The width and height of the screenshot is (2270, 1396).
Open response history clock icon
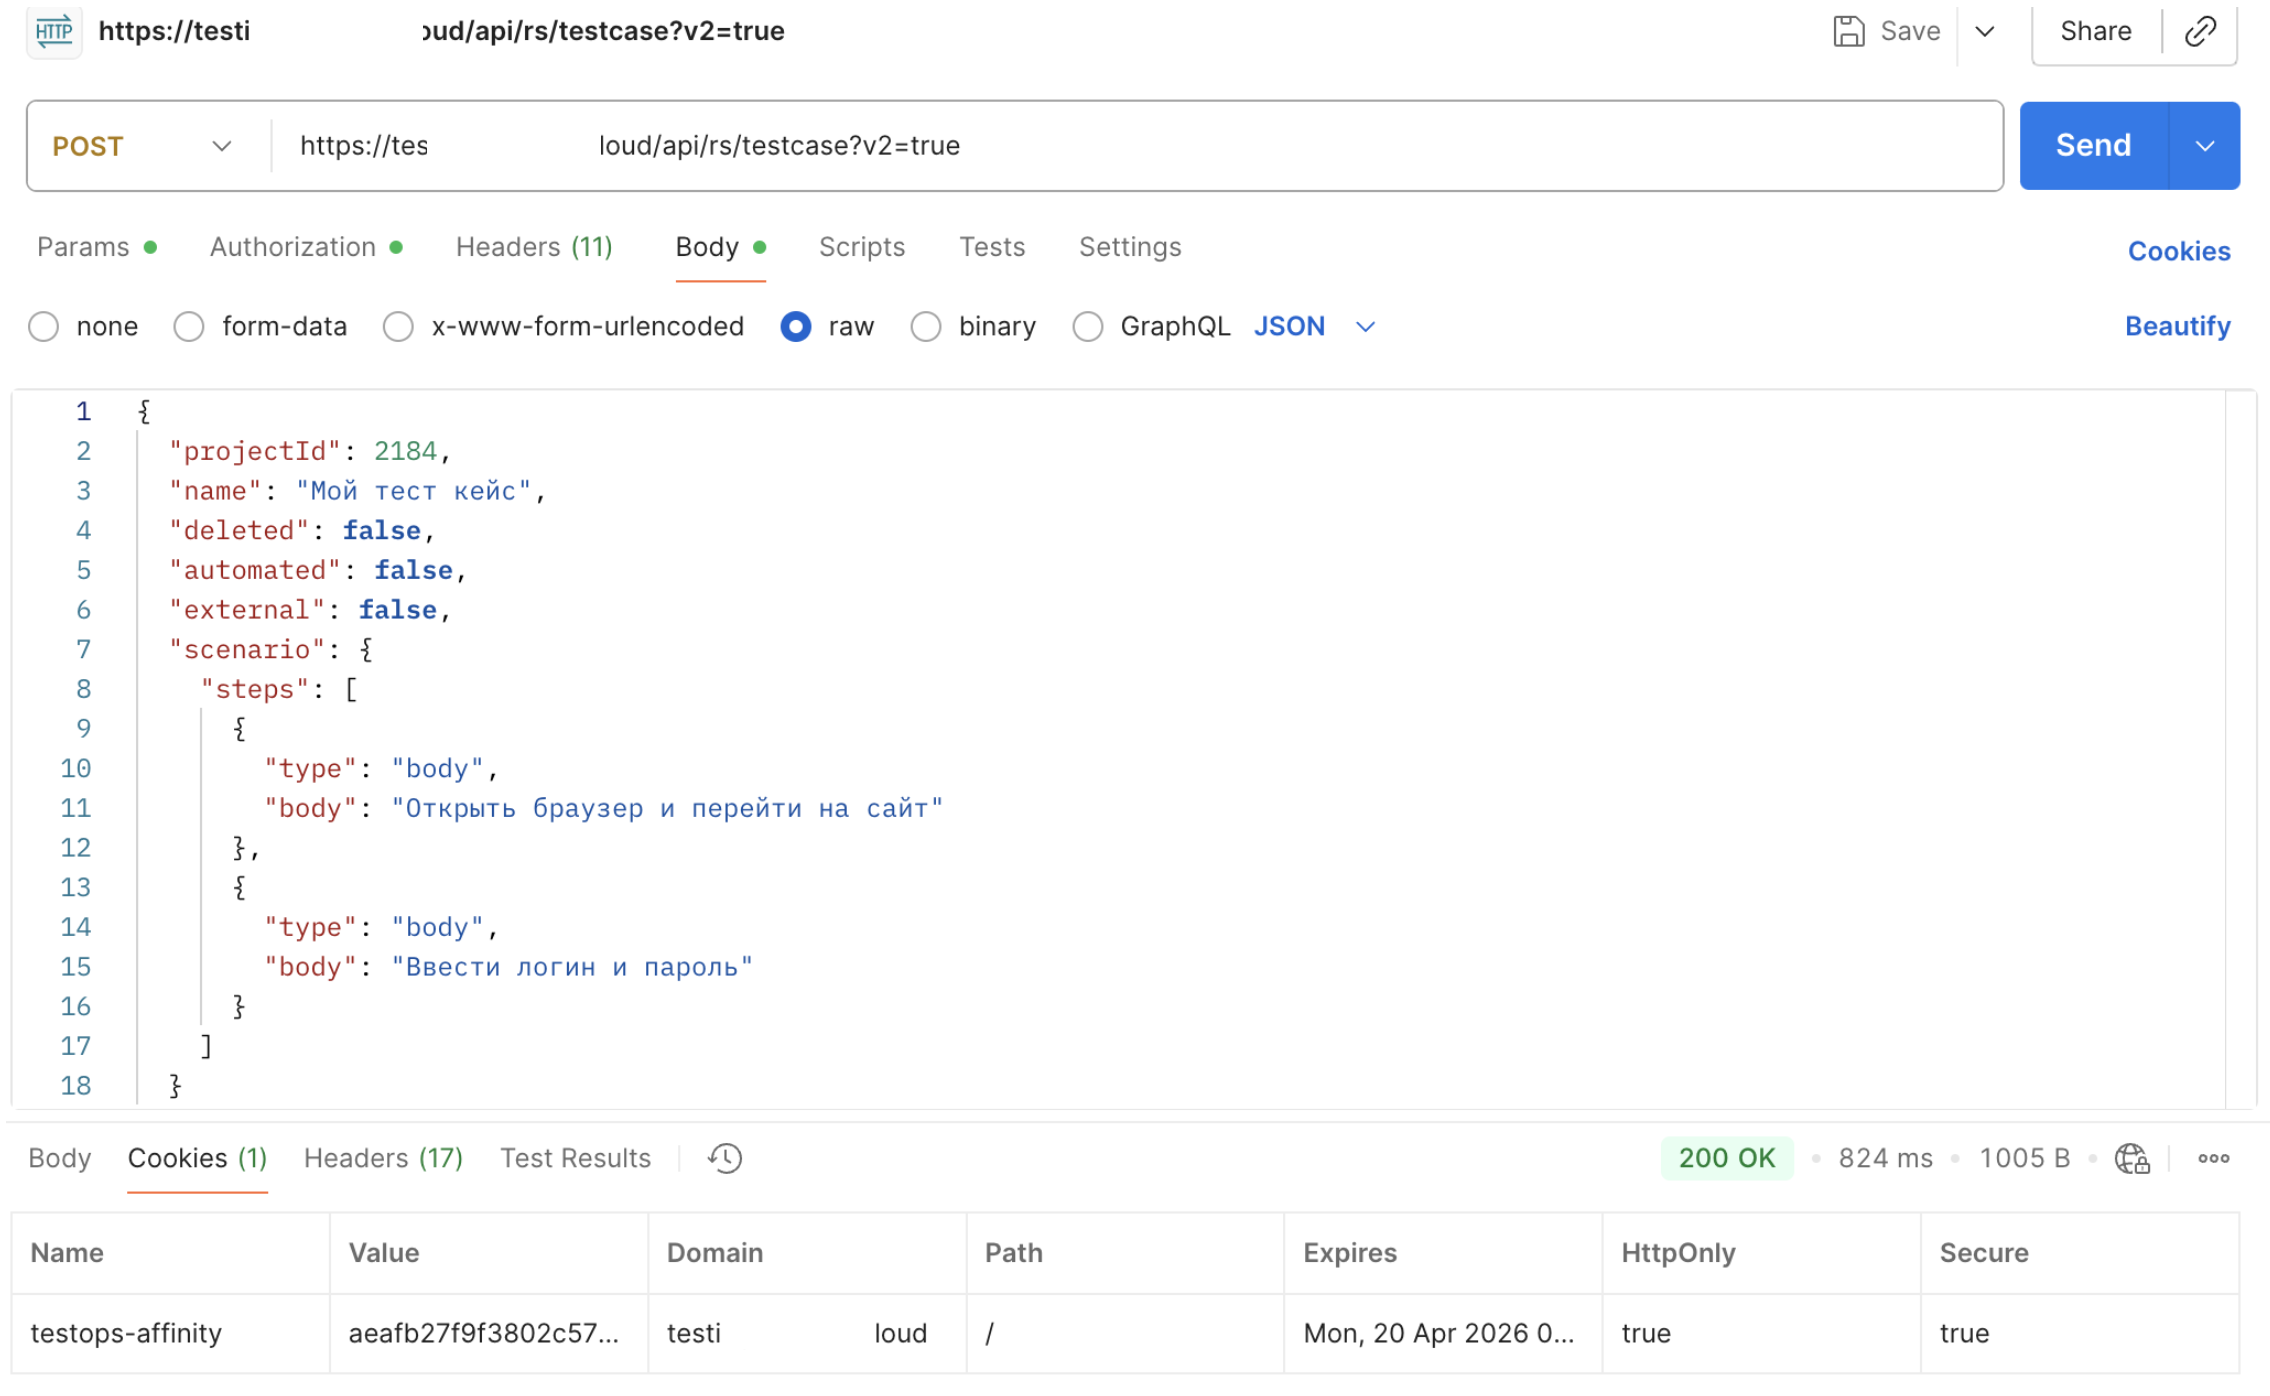point(724,1158)
